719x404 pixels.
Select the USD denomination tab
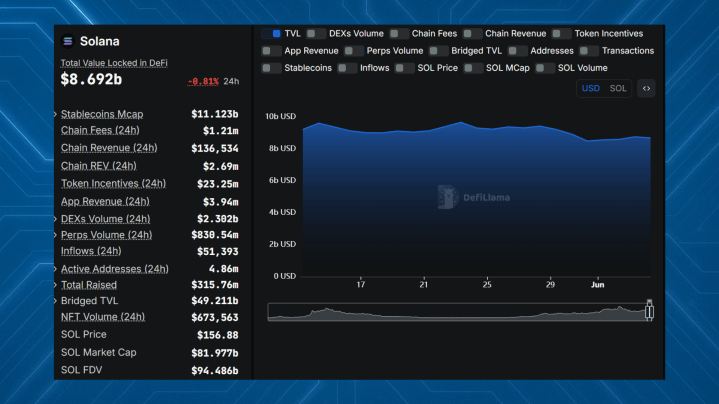point(591,89)
